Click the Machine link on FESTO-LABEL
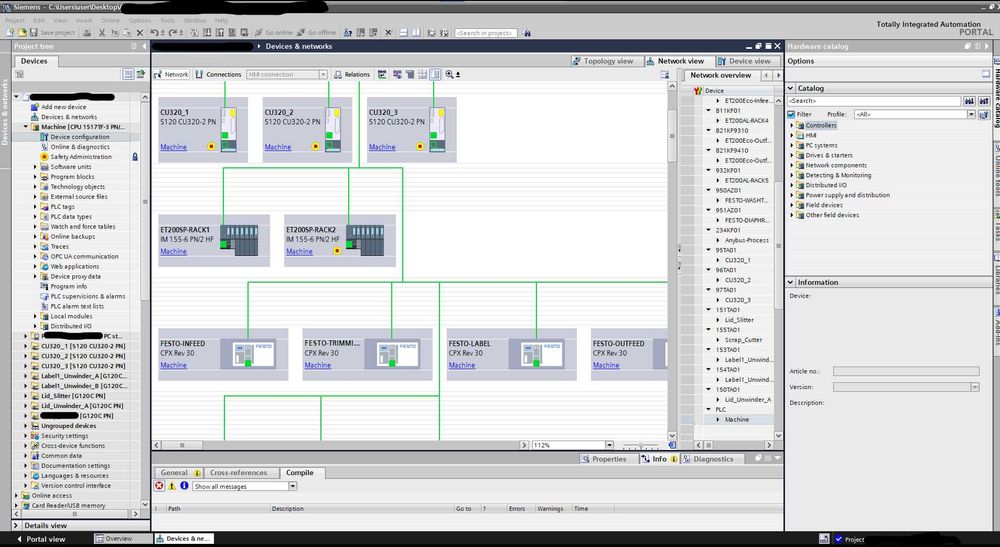1000x547 pixels. (x=462, y=365)
